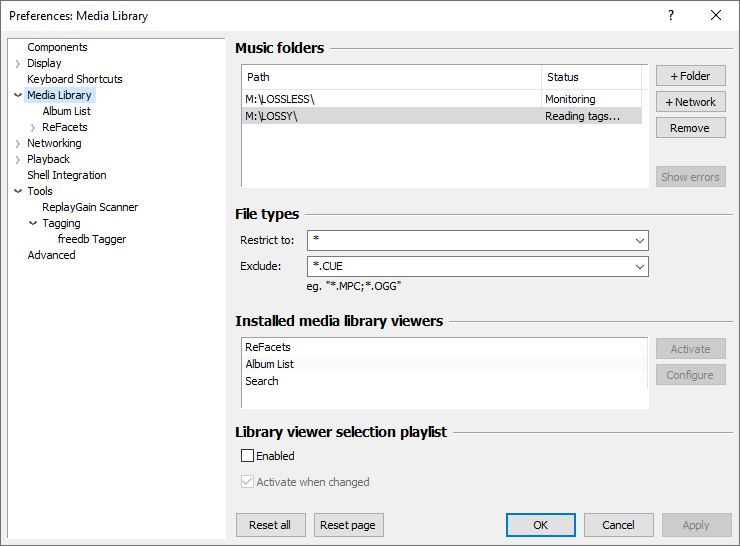Enable the library viewer selection playlist checkbox
The height and width of the screenshot is (546, 740).
click(x=248, y=456)
